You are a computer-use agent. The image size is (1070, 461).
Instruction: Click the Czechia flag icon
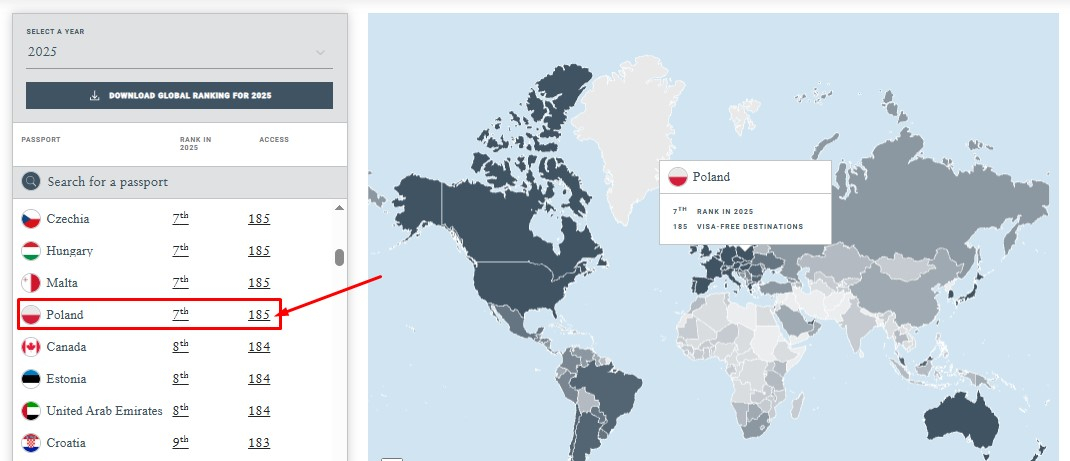point(31,219)
